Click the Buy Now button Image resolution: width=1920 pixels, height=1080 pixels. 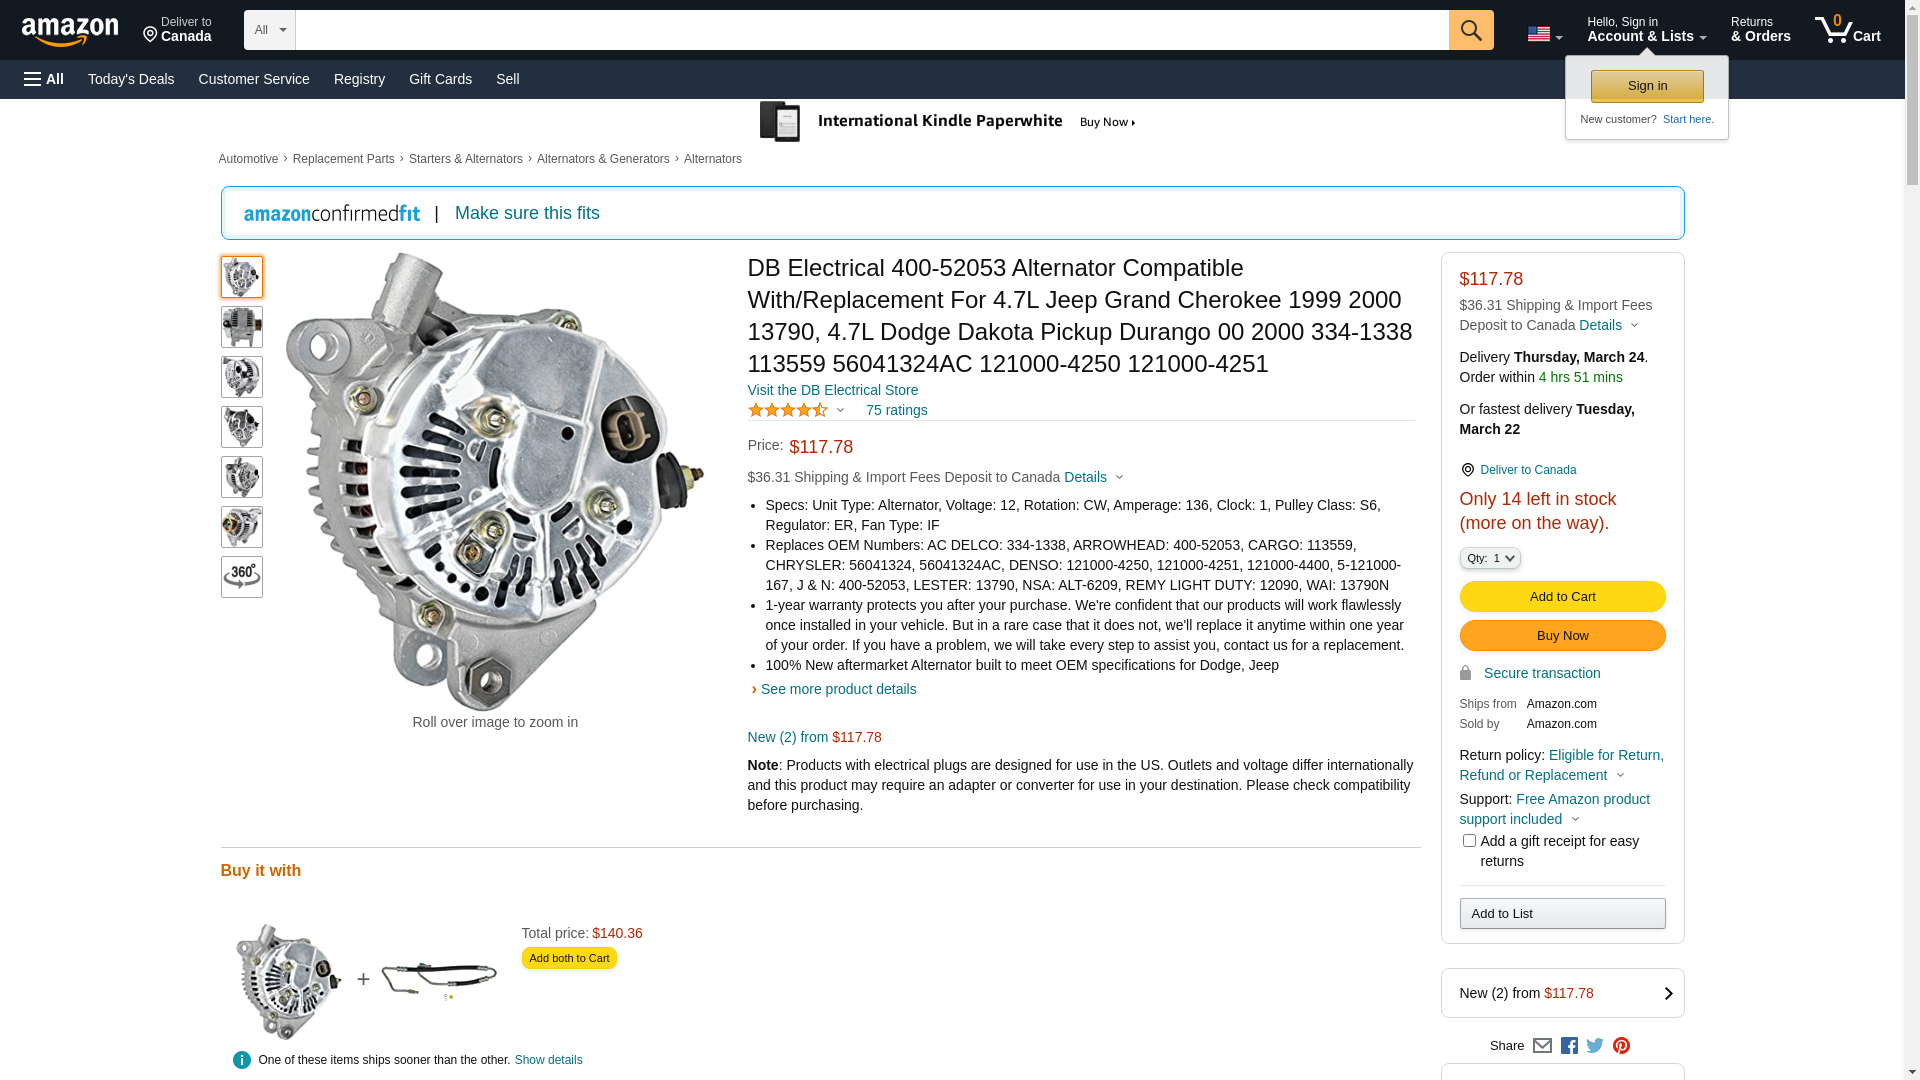[x=1562, y=636]
